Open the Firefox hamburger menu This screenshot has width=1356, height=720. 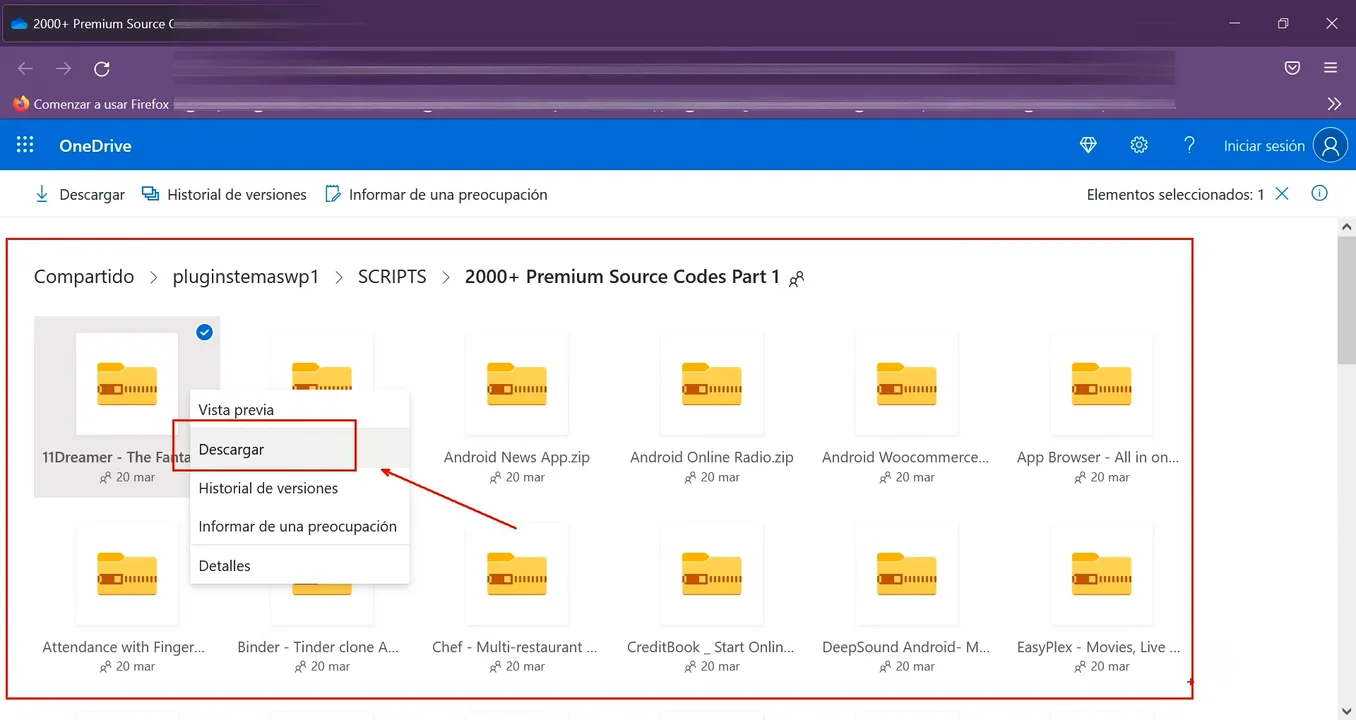click(1330, 68)
